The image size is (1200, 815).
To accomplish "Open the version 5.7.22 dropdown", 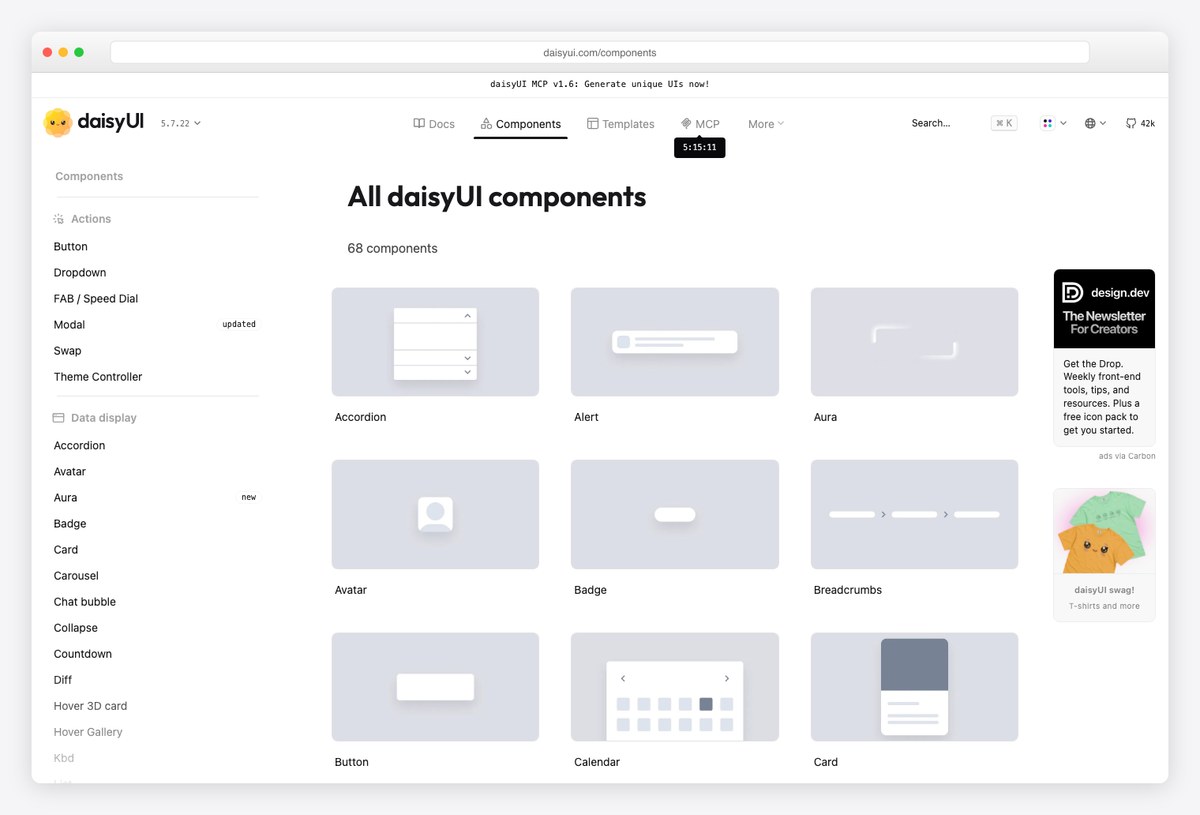I will coord(181,123).
